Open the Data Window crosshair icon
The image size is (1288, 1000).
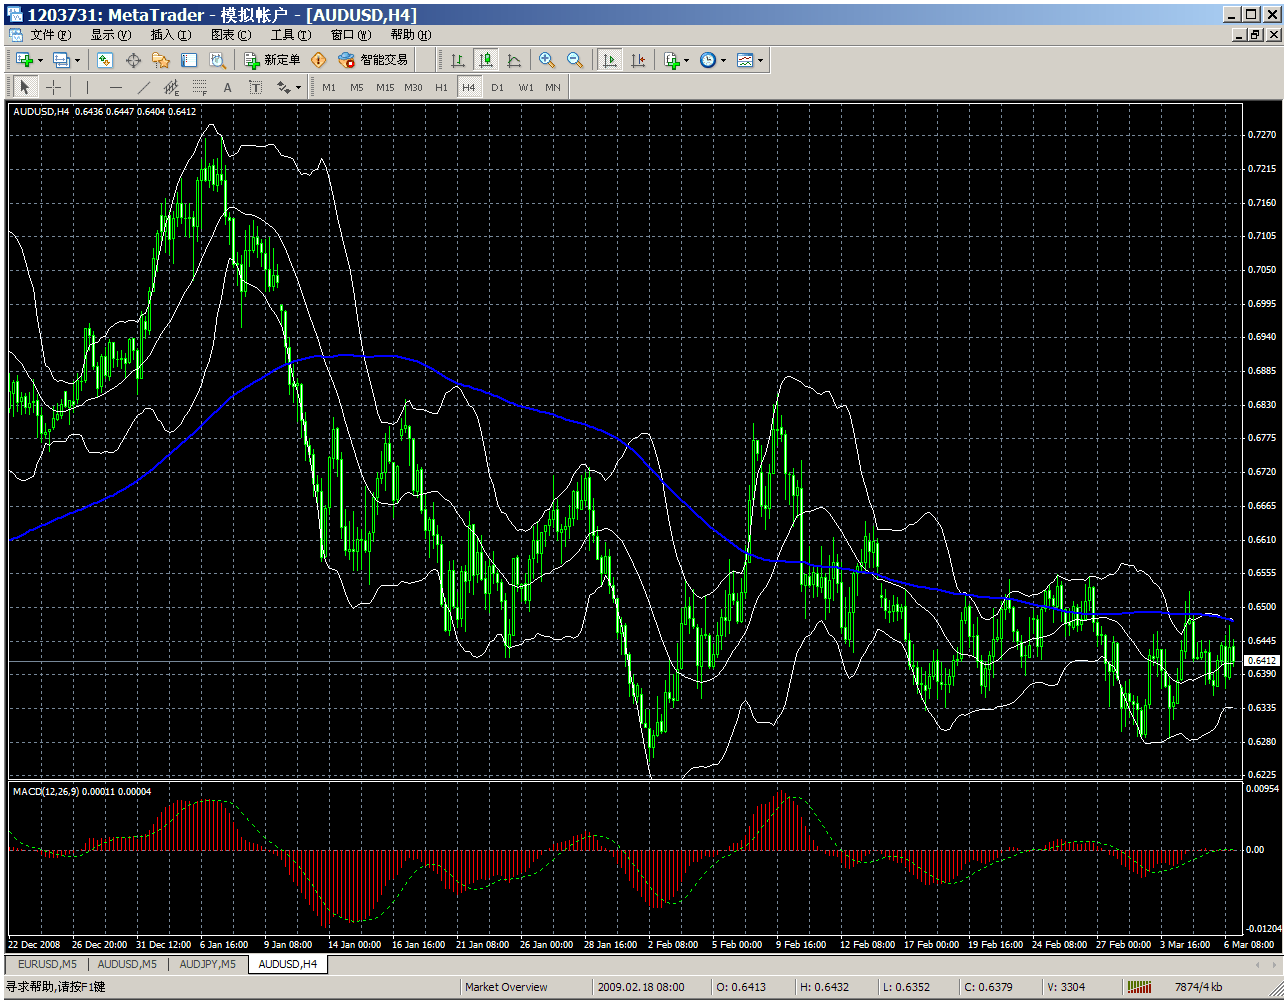pyautogui.click(x=133, y=60)
